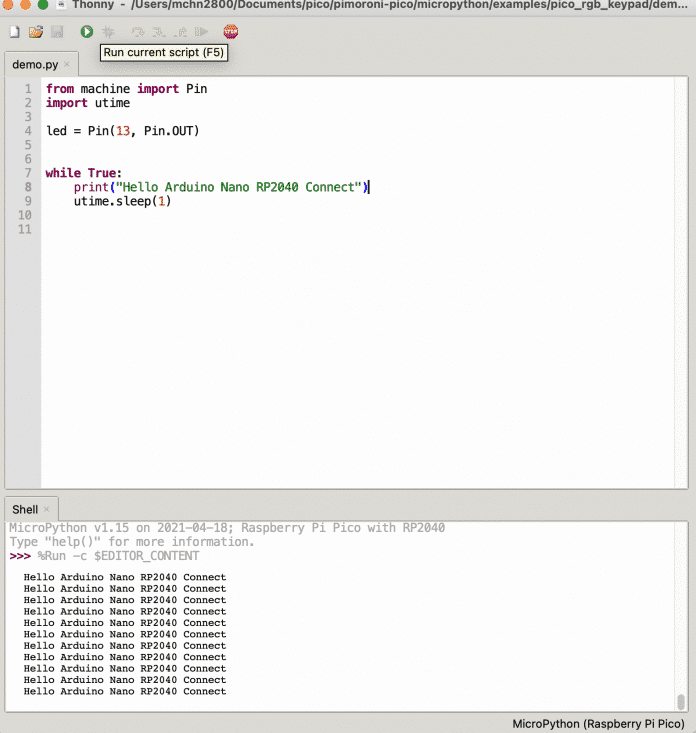Viewport: 696px width, 733px height.
Task: Click the Step out debug icon
Action: pos(179,32)
